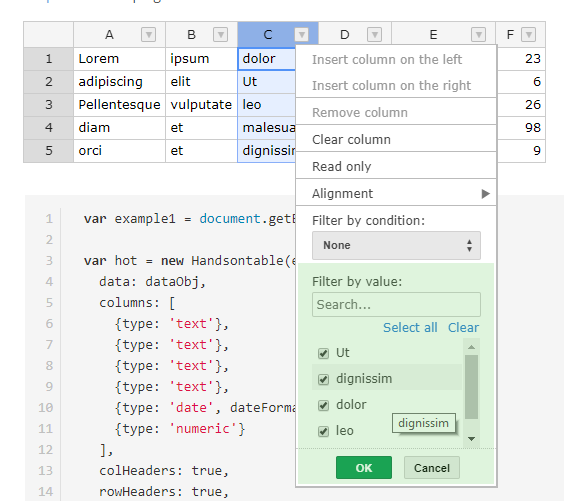Open the Filter by condition None select

[x=396, y=245]
